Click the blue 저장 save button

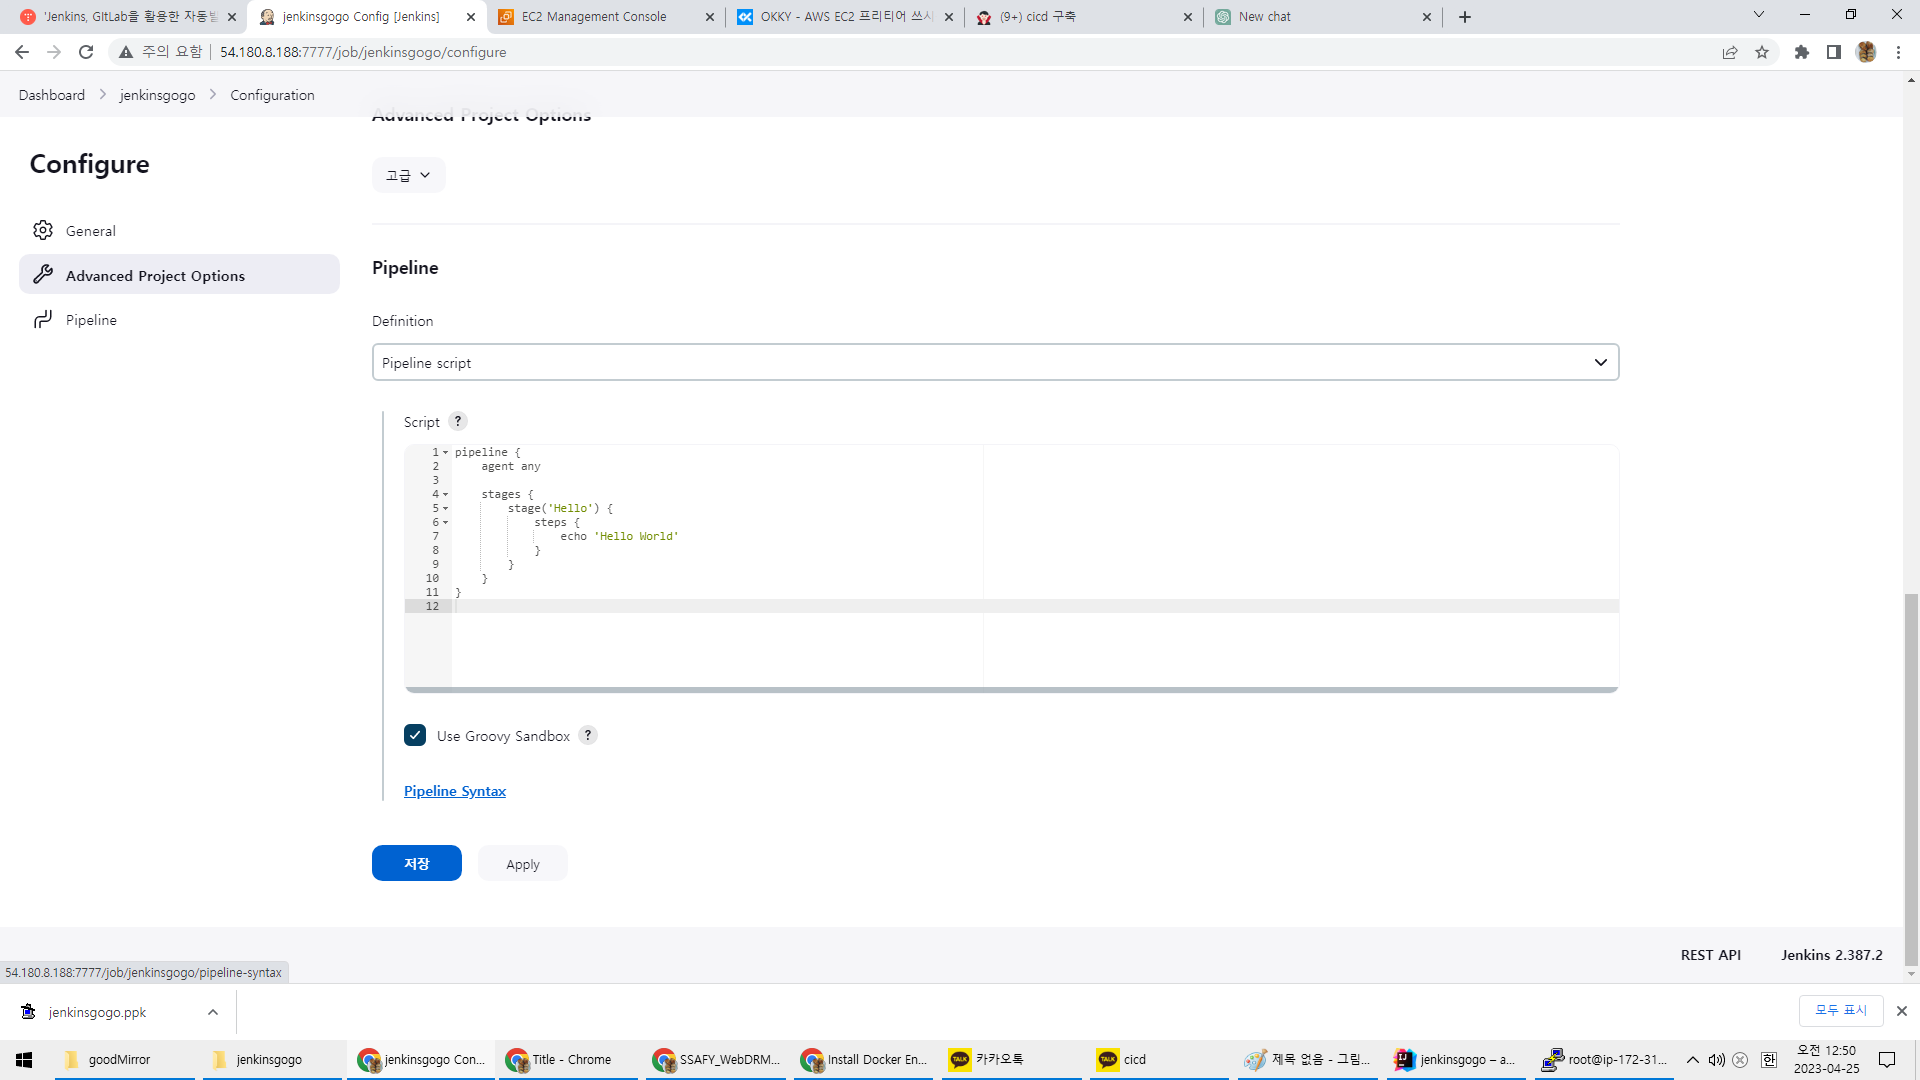pos(416,863)
